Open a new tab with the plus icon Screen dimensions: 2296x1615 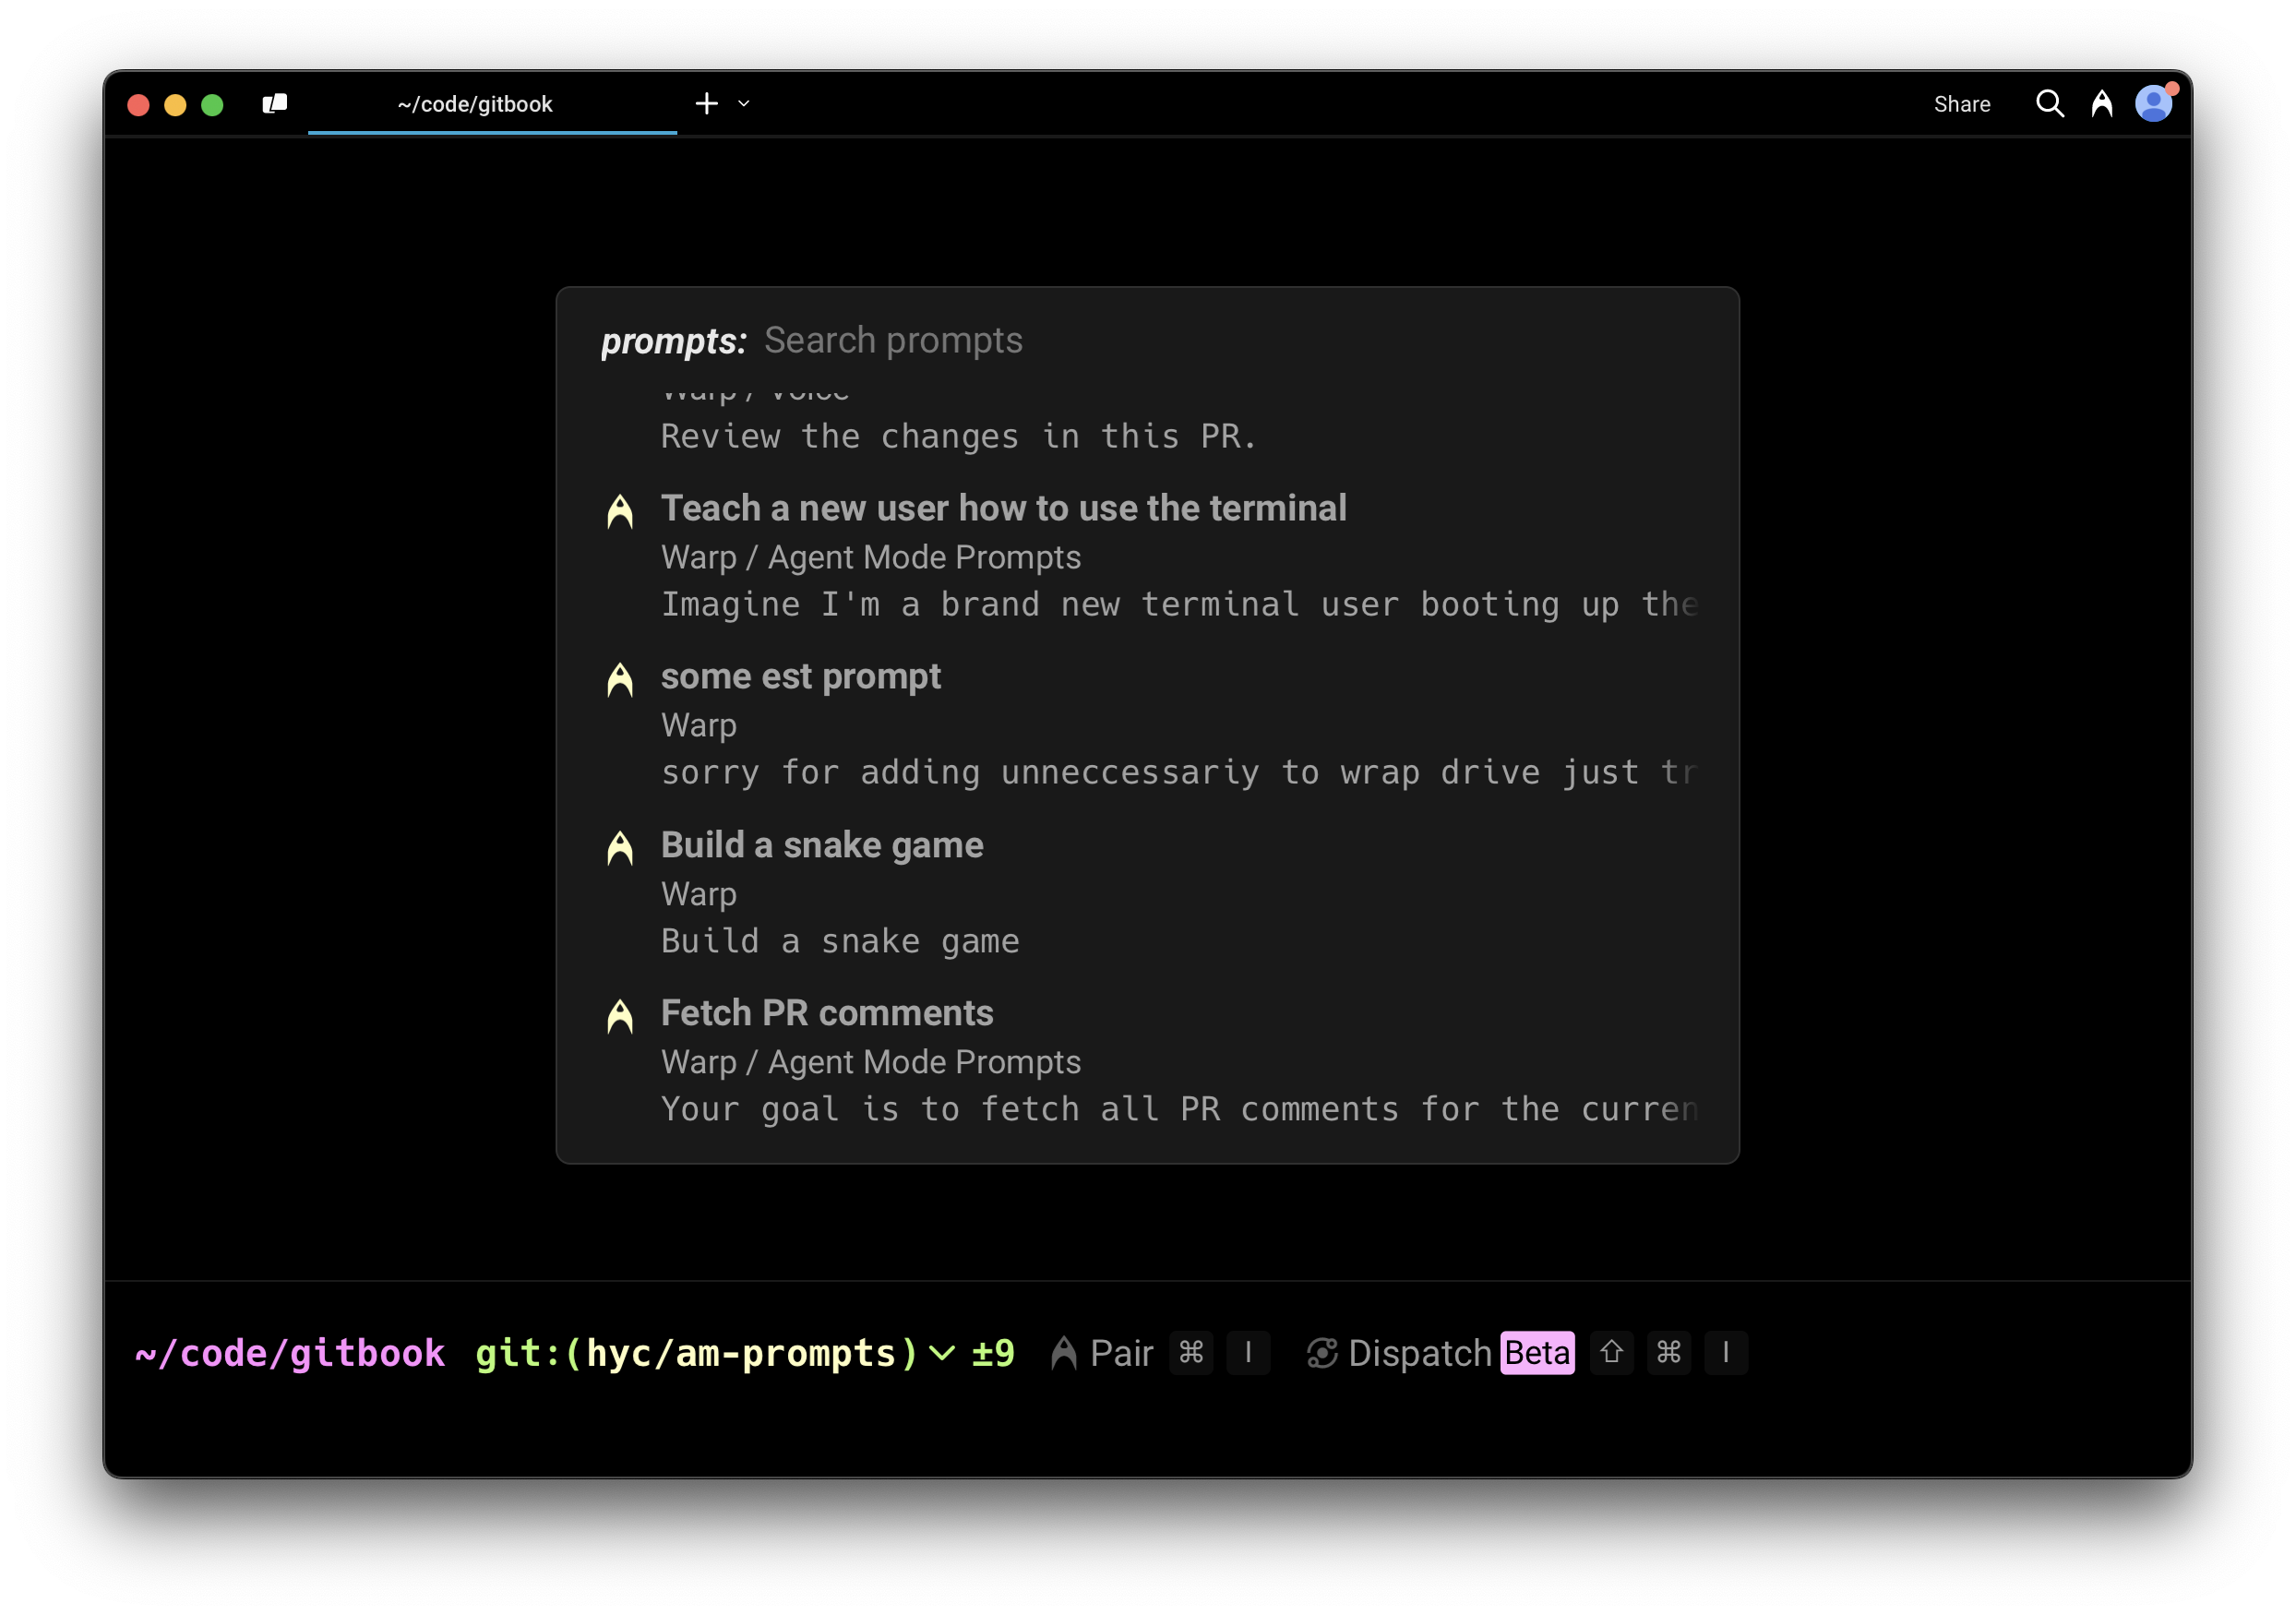click(707, 103)
